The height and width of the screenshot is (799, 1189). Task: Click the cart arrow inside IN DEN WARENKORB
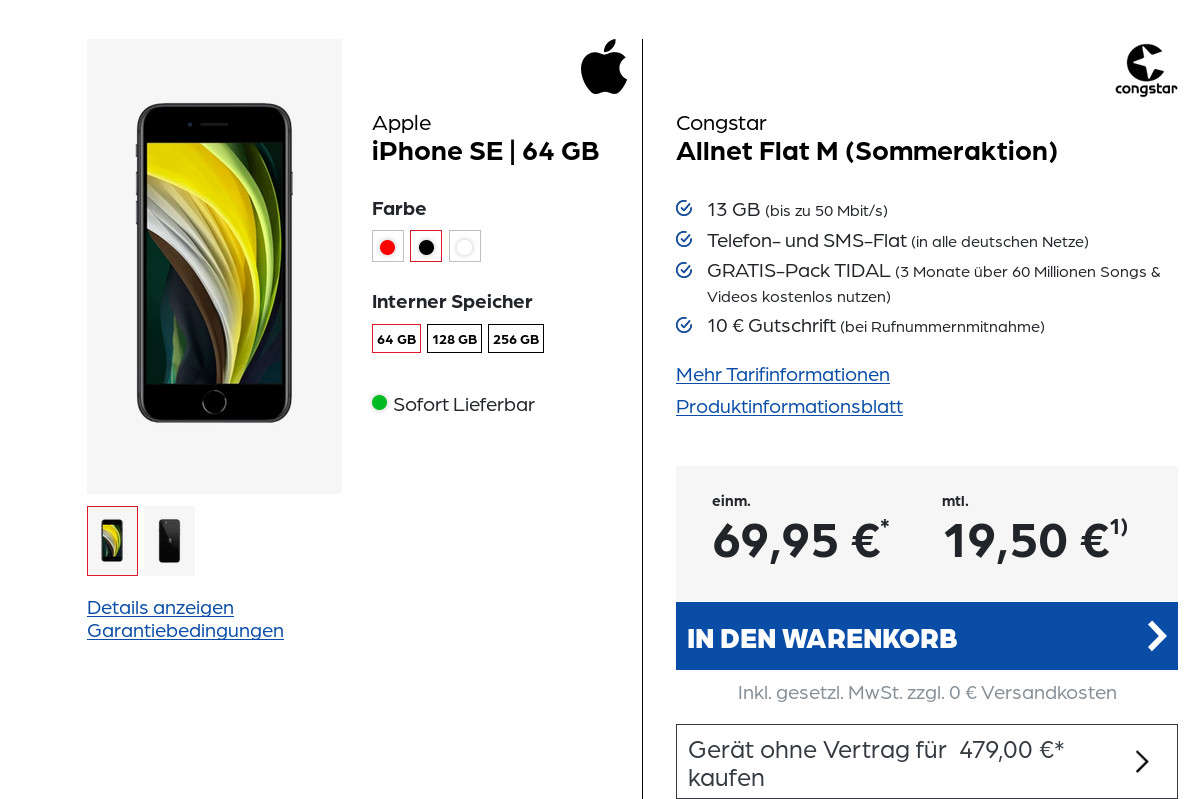pyautogui.click(x=1156, y=636)
